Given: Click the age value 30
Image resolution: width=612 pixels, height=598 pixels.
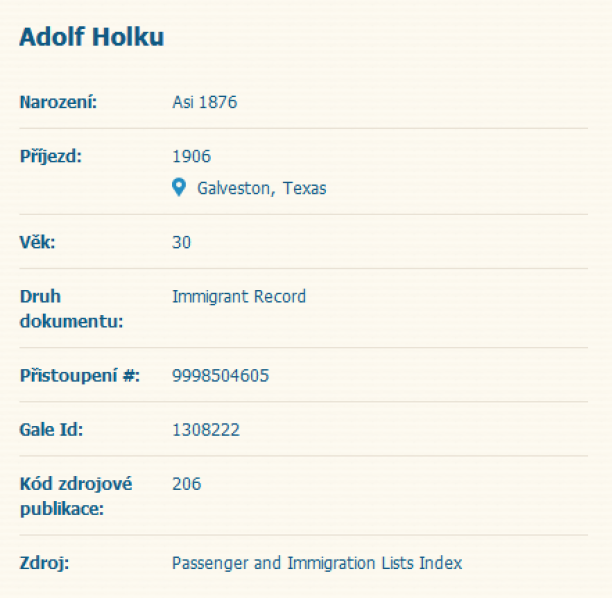Looking at the screenshot, I should pyautogui.click(x=181, y=242).
